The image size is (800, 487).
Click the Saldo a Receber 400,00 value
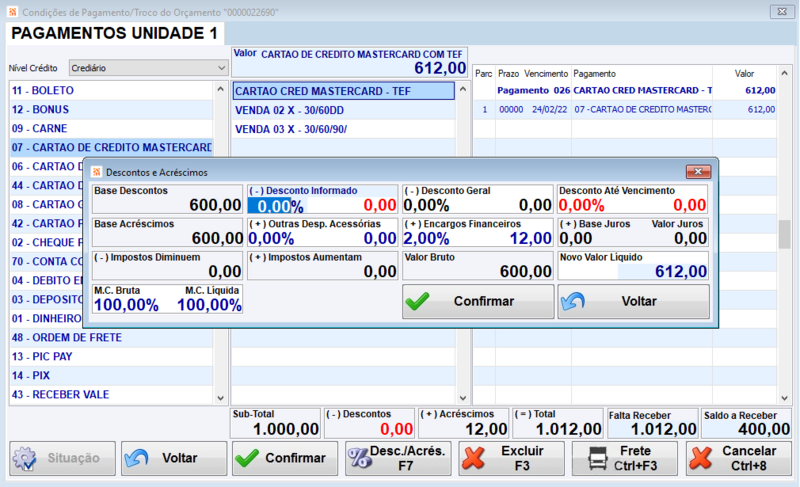pos(764,429)
